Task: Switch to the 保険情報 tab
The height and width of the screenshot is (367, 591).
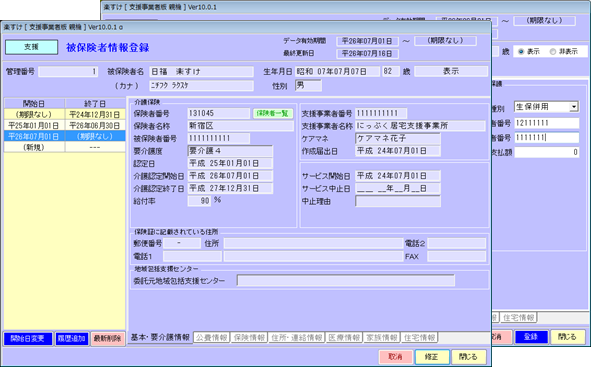Action: 249,338
